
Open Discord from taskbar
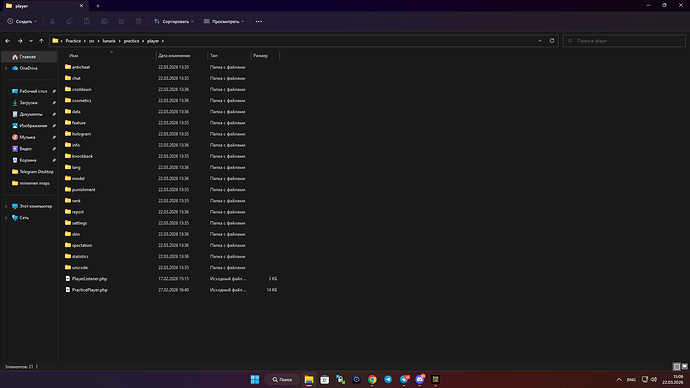pyautogui.click(x=420, y=379)
